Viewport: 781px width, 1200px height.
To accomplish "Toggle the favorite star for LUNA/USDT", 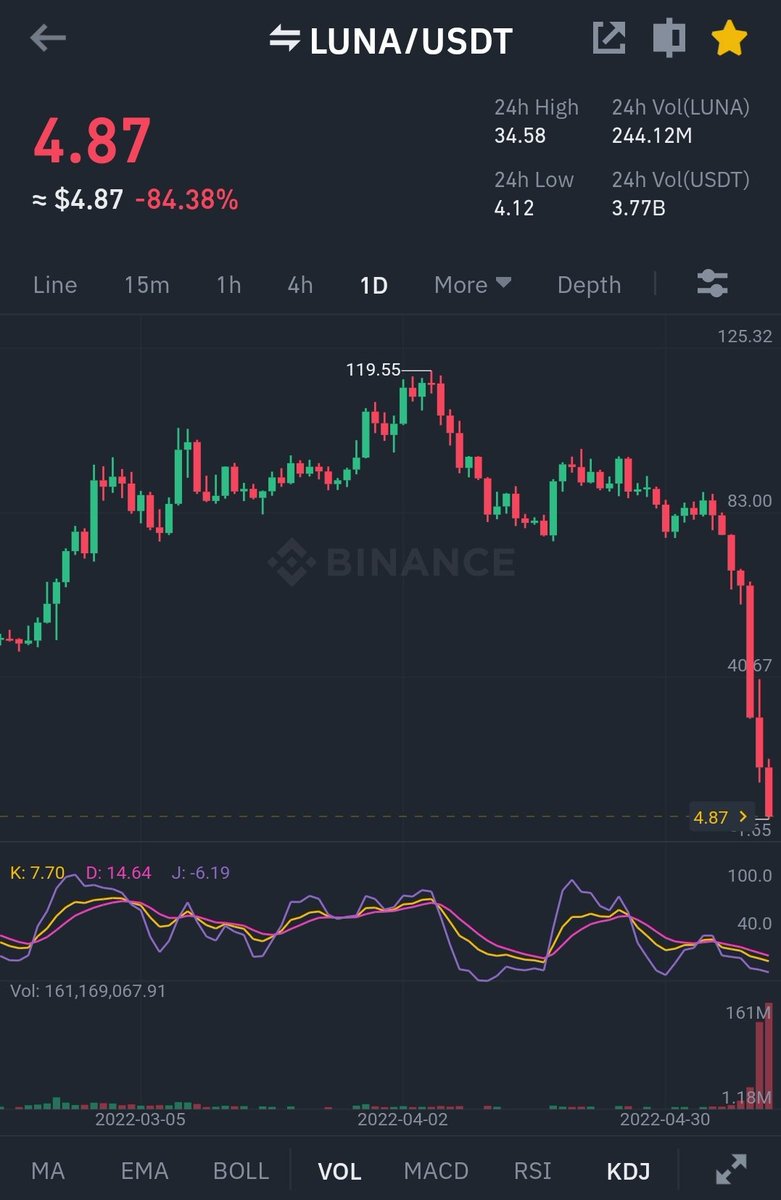I will [x=730, y=38].
